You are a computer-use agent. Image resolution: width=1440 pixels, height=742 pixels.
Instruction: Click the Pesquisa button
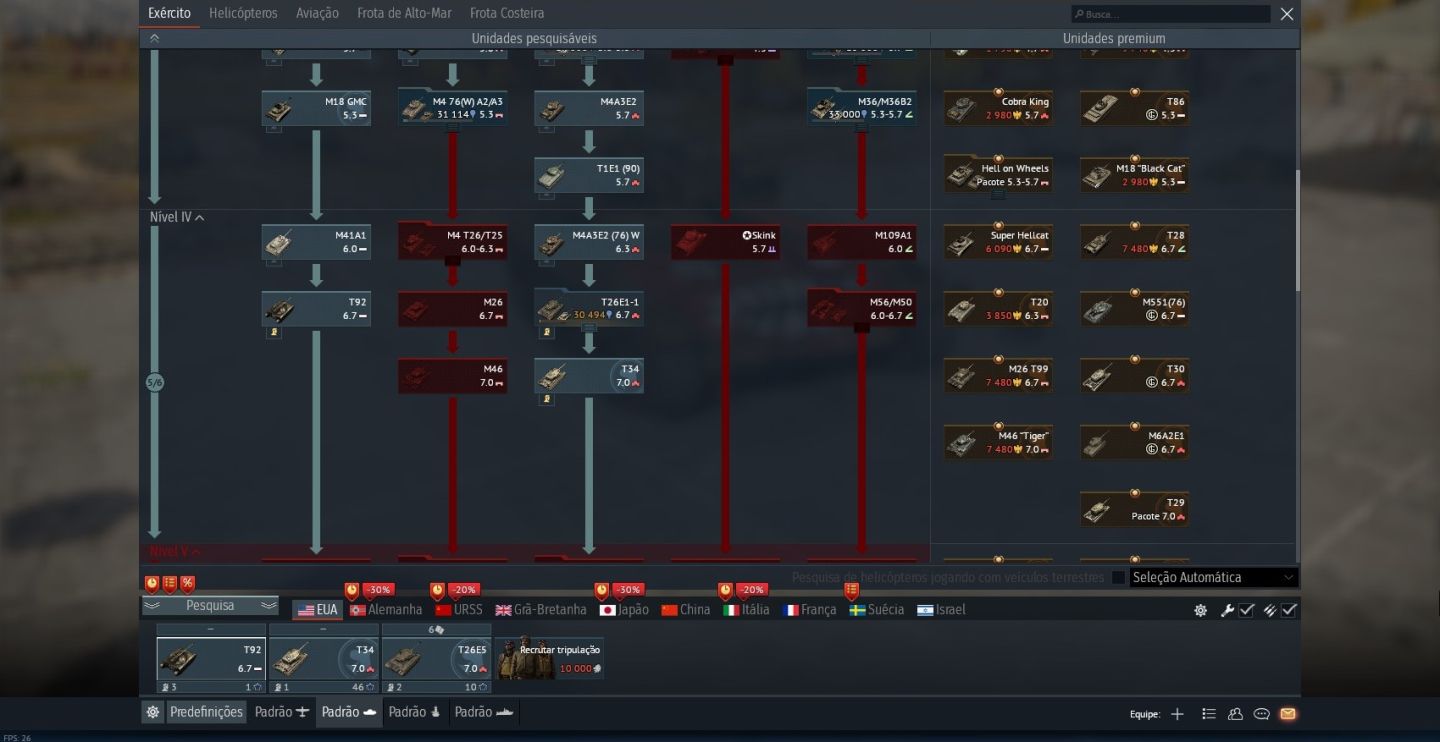click(x=210, y=606)
